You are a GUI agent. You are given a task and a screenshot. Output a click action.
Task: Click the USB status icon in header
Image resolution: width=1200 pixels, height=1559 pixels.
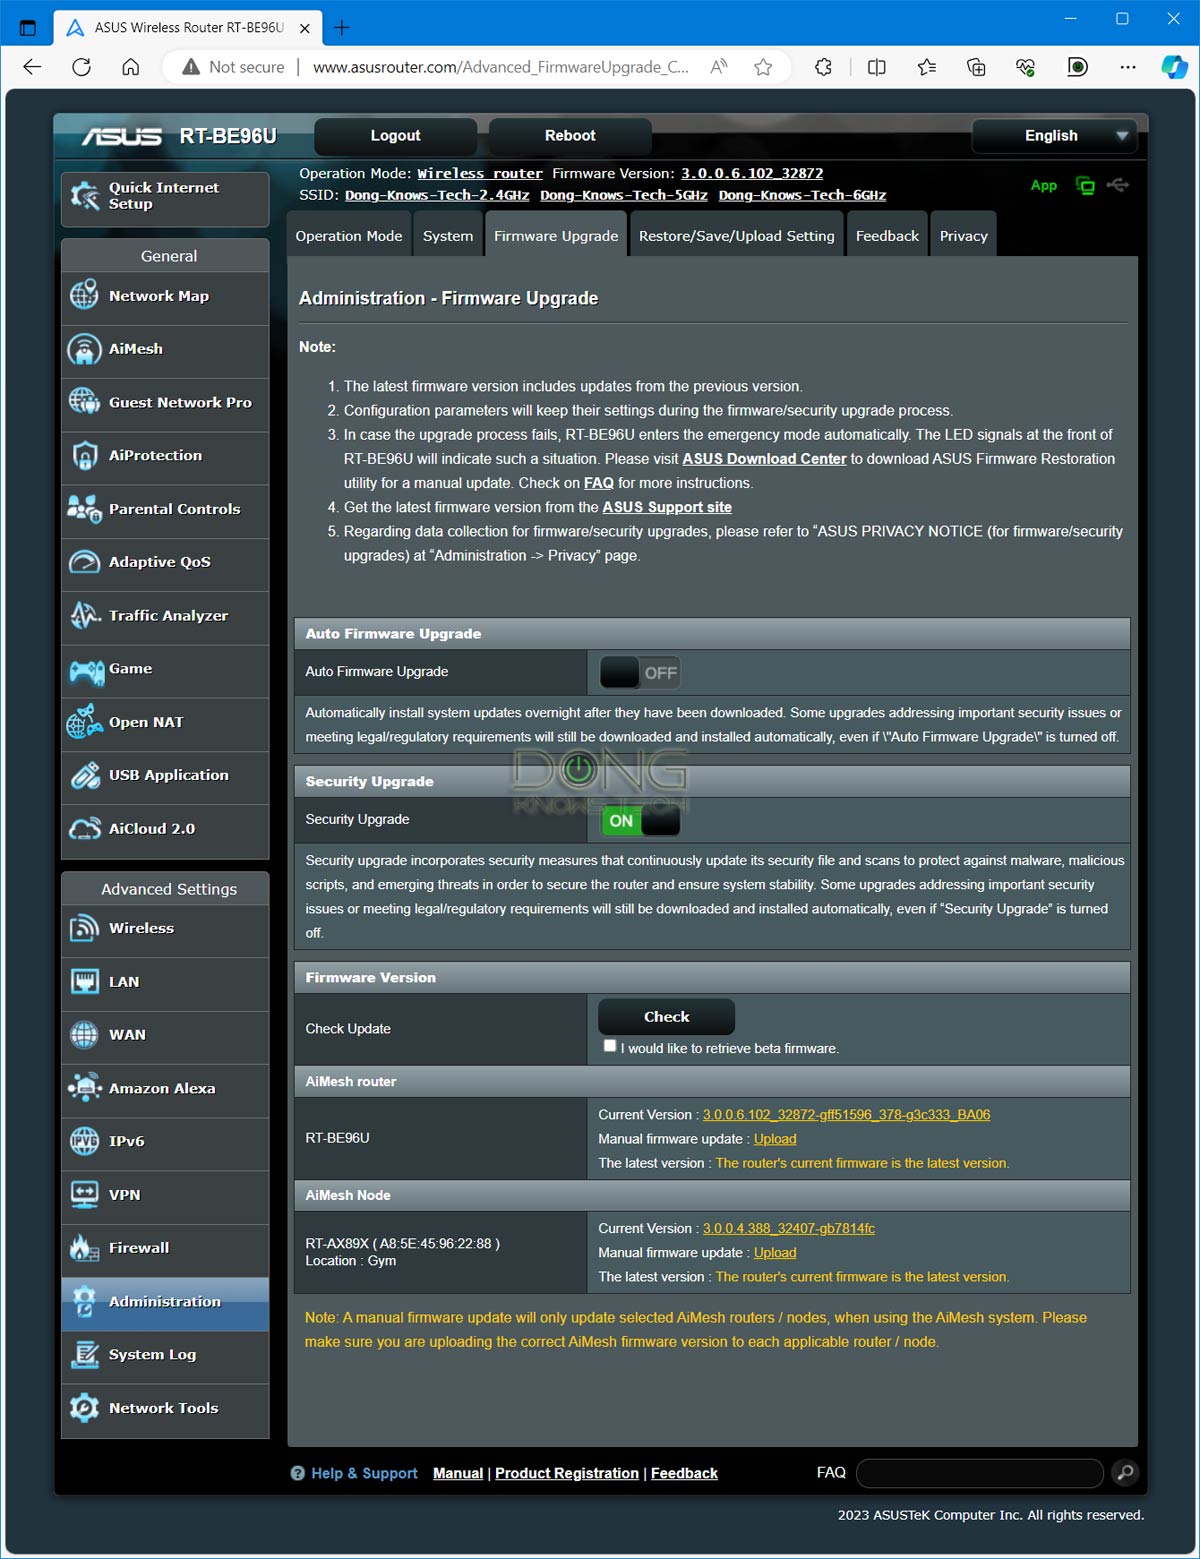click(x=1118, y=185)
